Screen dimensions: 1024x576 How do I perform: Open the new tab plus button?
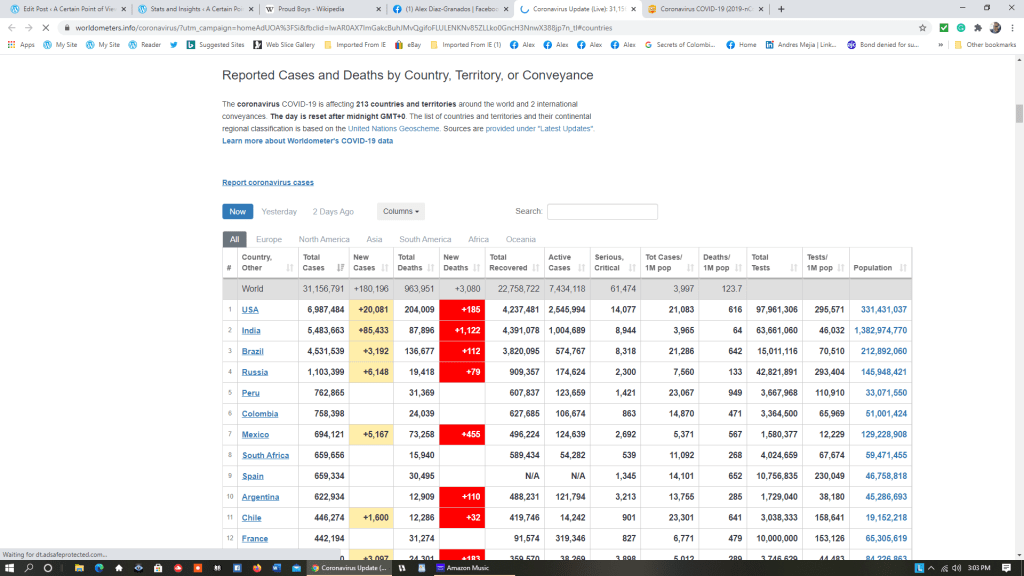tap(781, 9)
